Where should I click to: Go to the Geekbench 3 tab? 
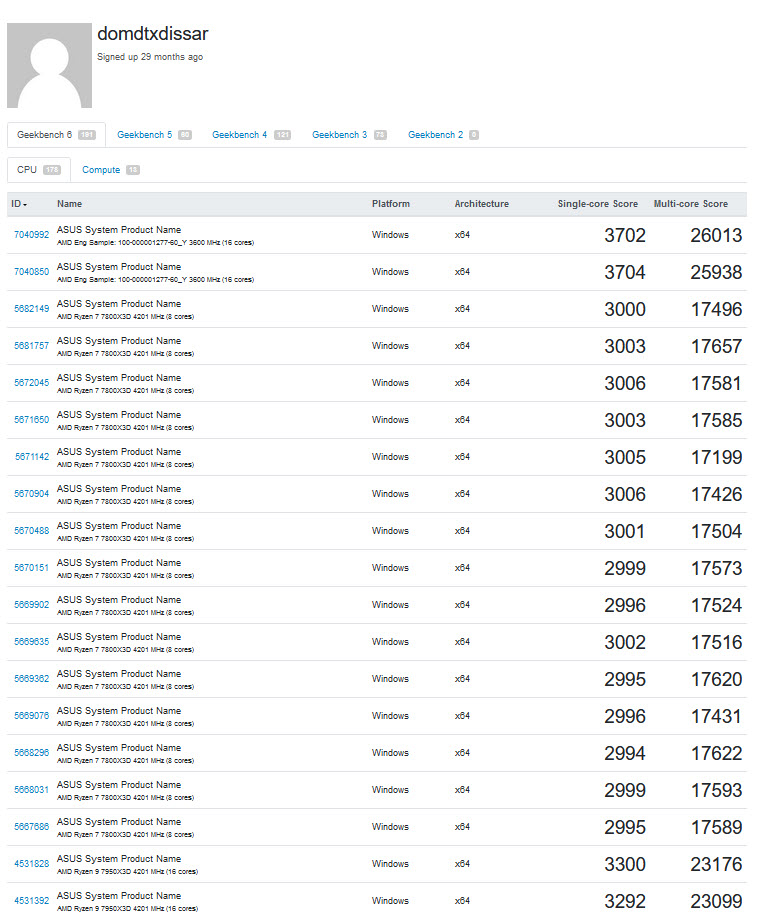coord(349,135)
